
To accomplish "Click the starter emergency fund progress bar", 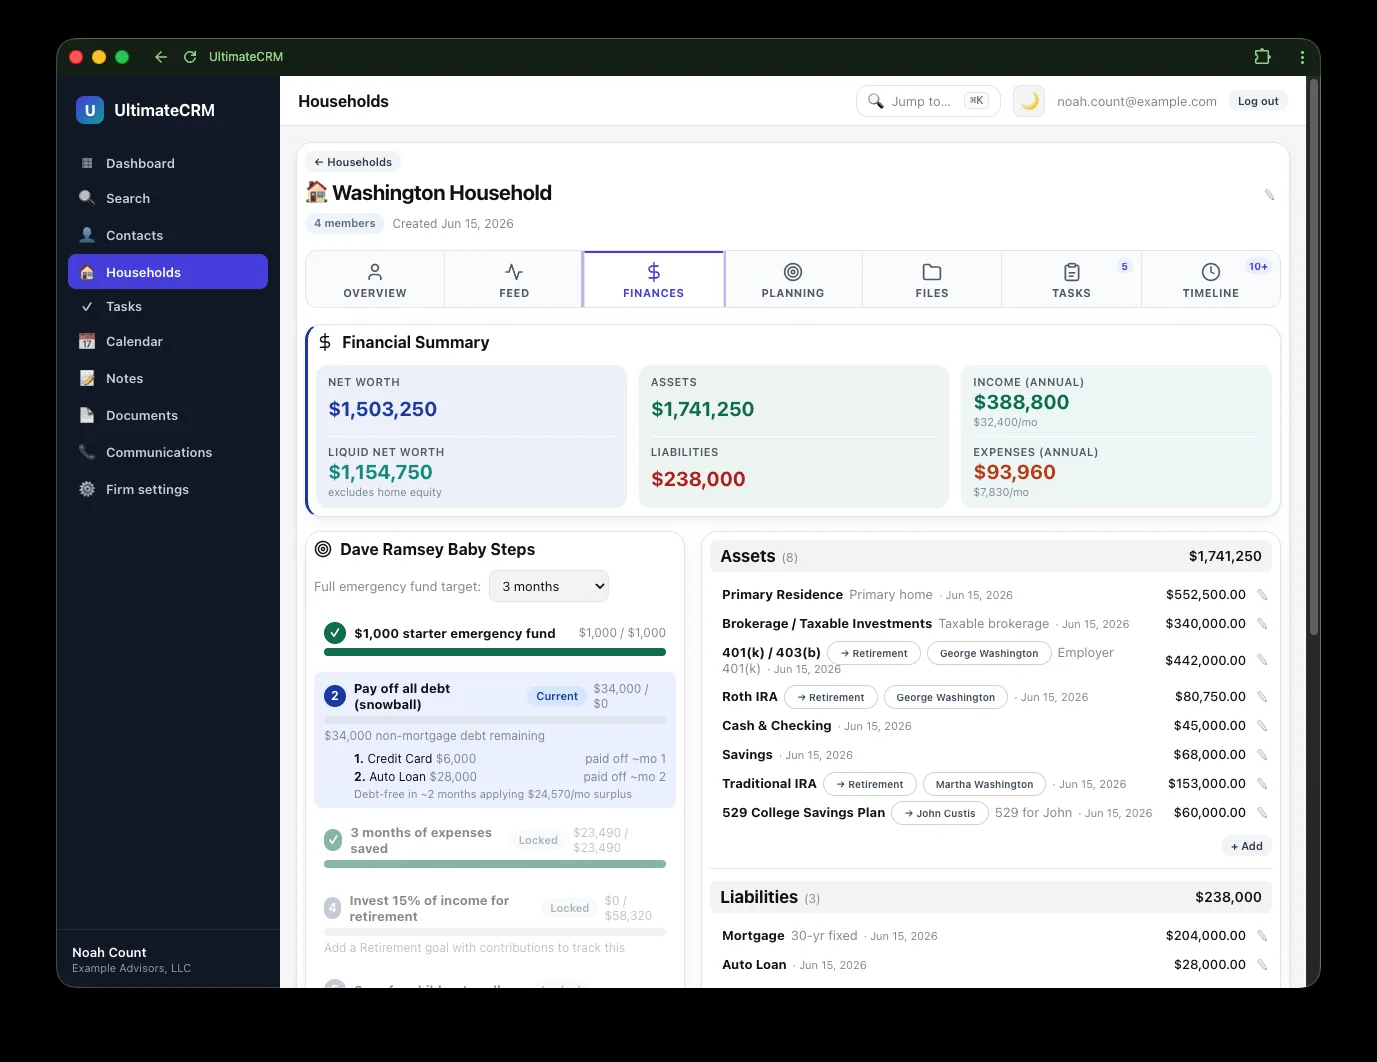I will pyautogui.click(x=495, y=652).
